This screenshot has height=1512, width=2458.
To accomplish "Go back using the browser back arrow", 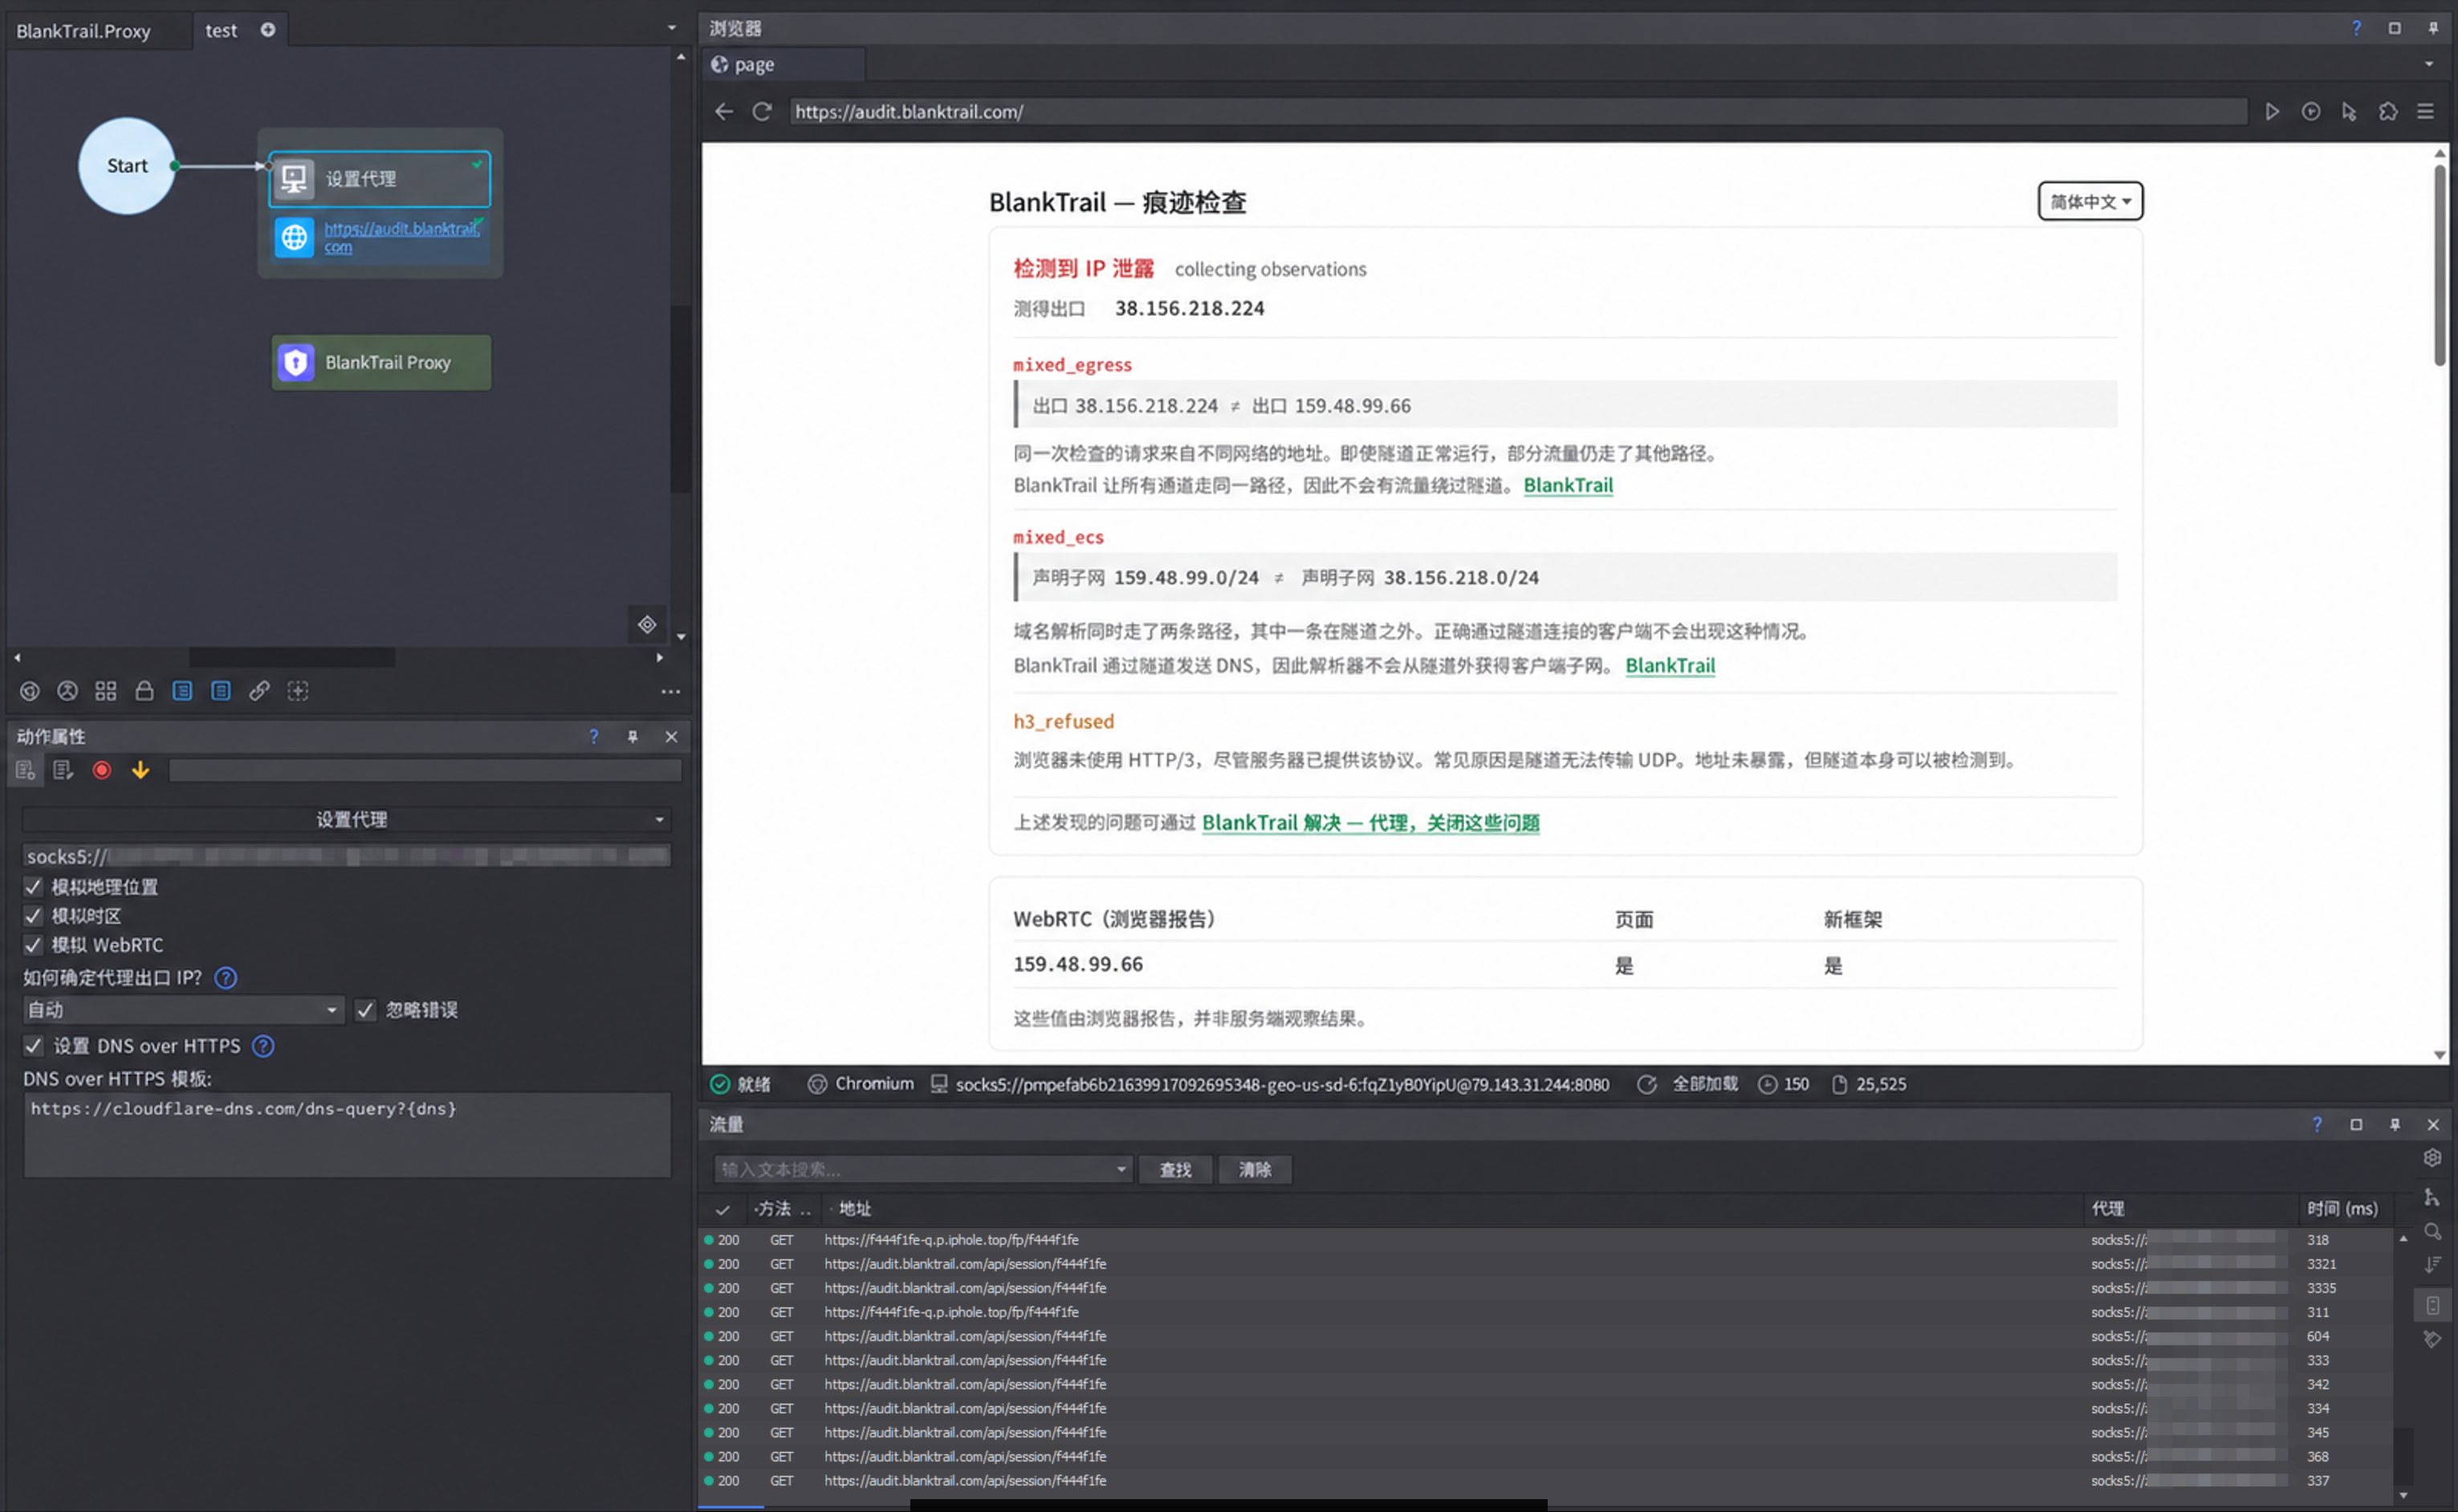I will click(x=724, y=112).
